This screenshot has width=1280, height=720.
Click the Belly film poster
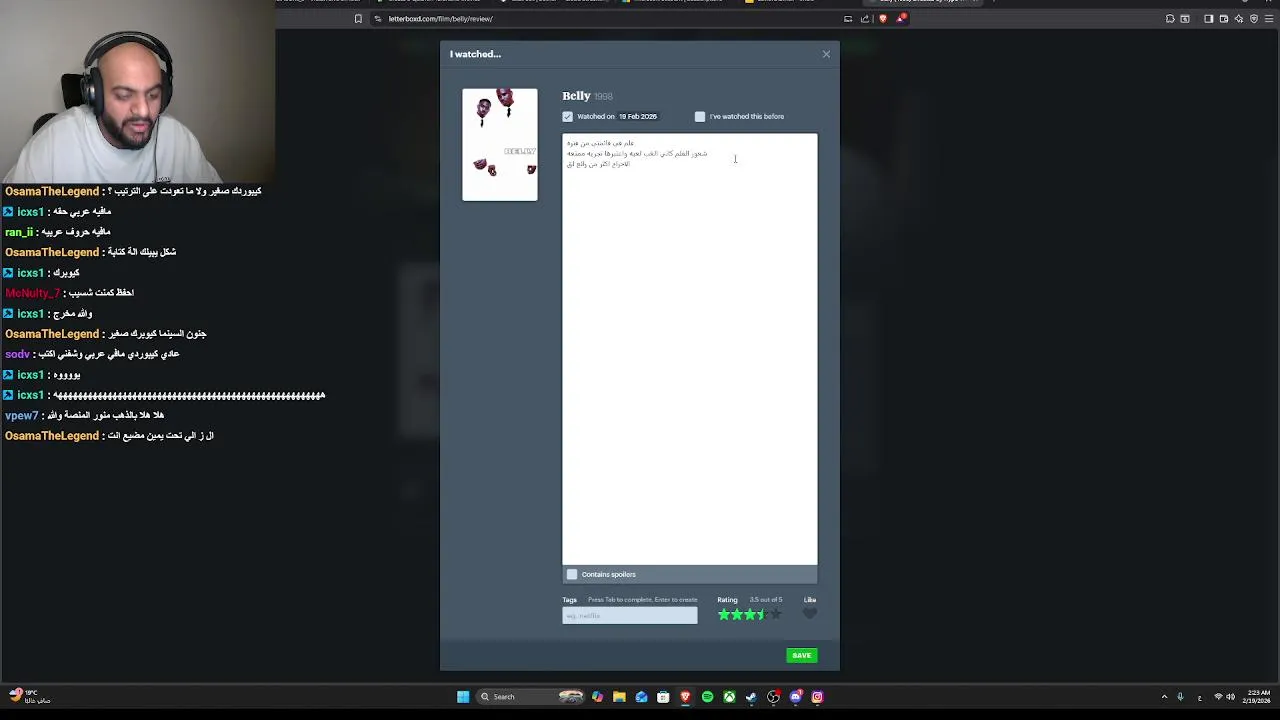(x=500, y=145)
